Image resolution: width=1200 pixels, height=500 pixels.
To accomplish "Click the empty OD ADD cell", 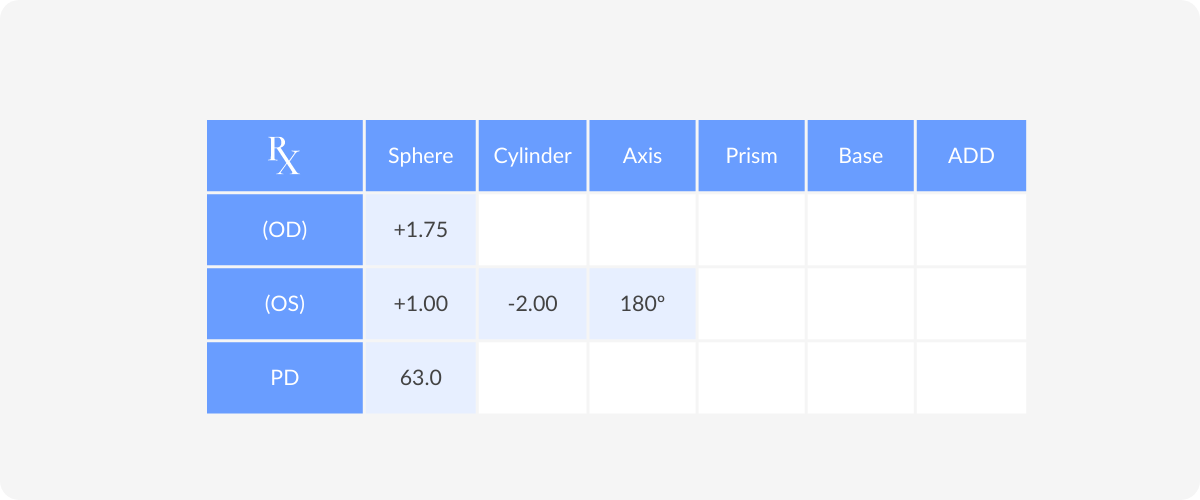I will (x=971, y=229).
